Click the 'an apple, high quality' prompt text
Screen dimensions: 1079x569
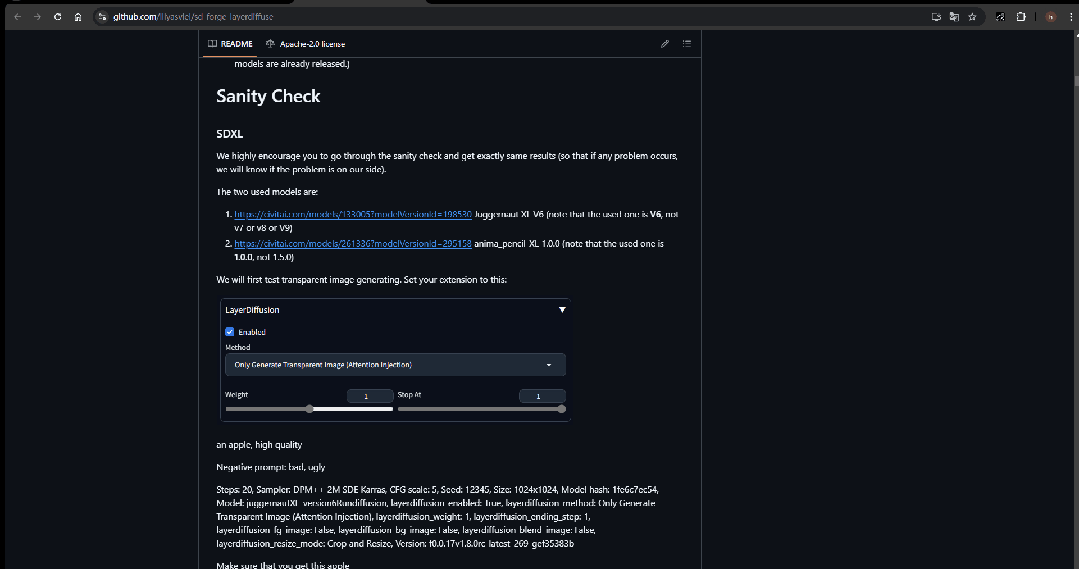259,444
